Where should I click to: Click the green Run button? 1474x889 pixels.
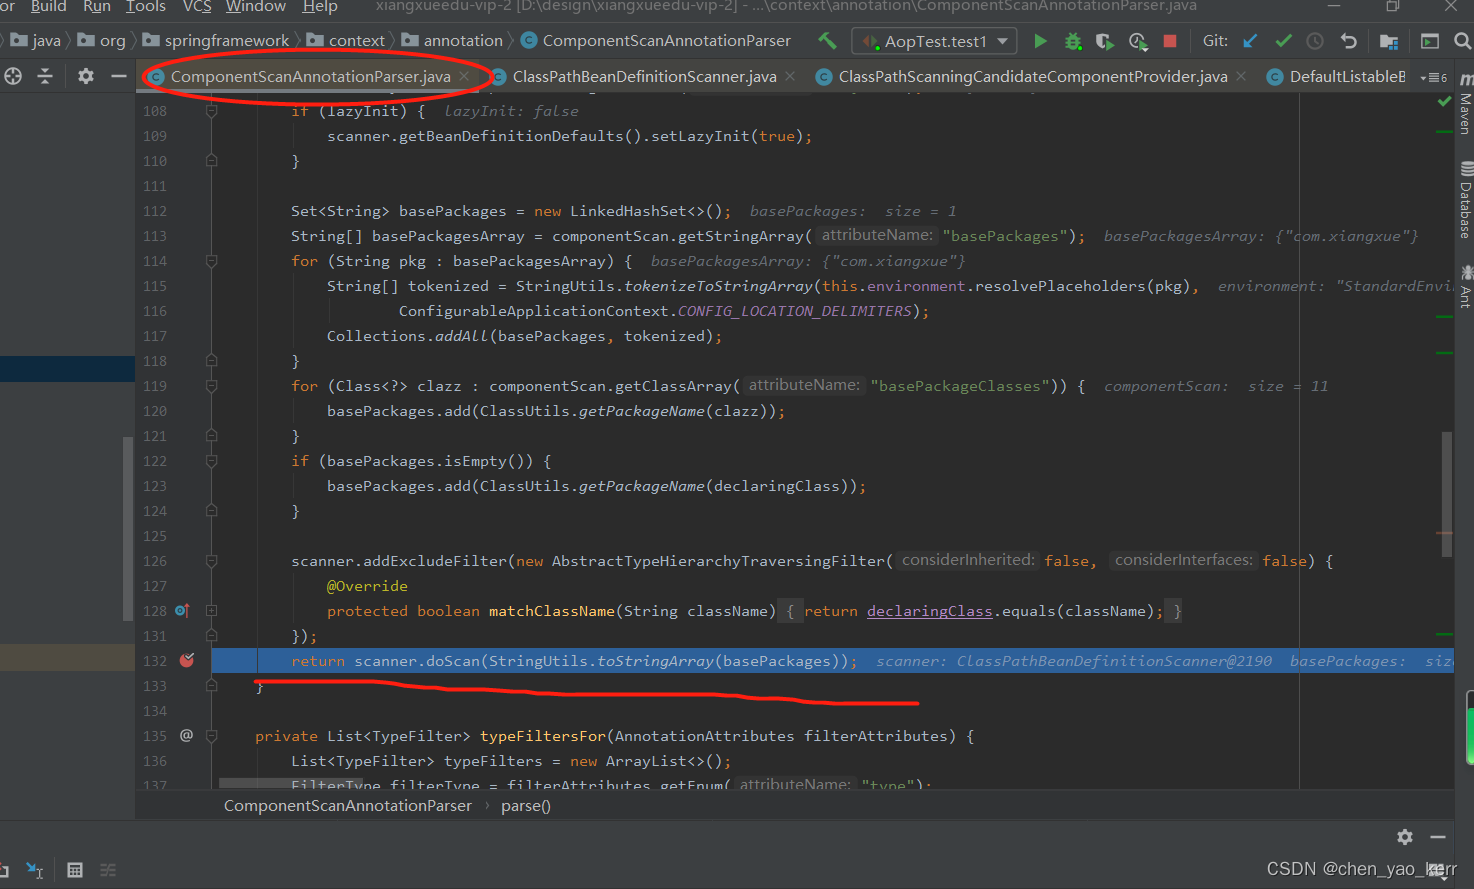(x=1040, y=41)
